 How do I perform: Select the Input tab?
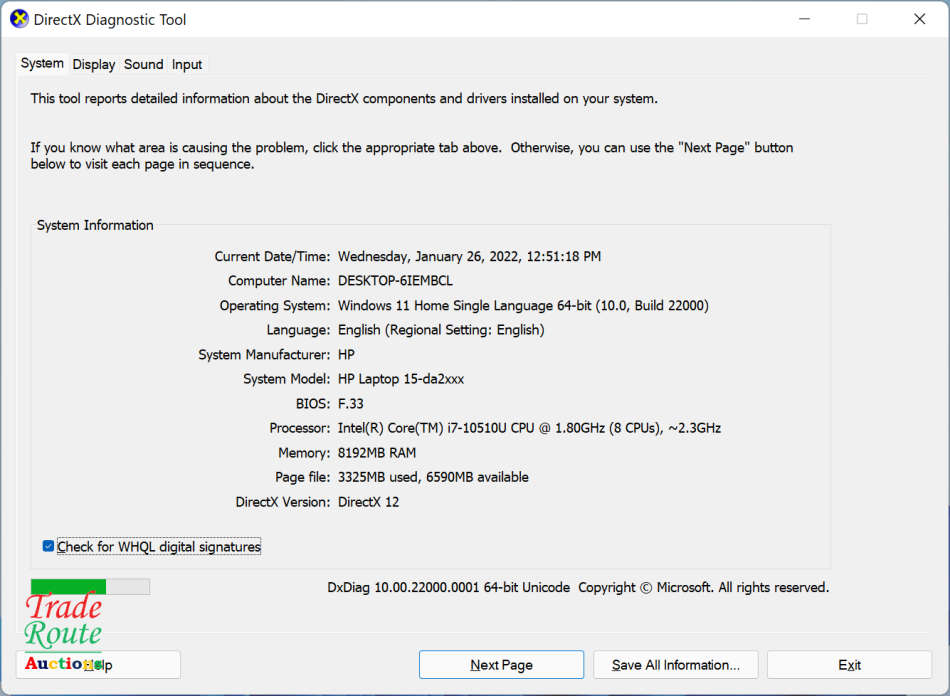click(187, 64)
